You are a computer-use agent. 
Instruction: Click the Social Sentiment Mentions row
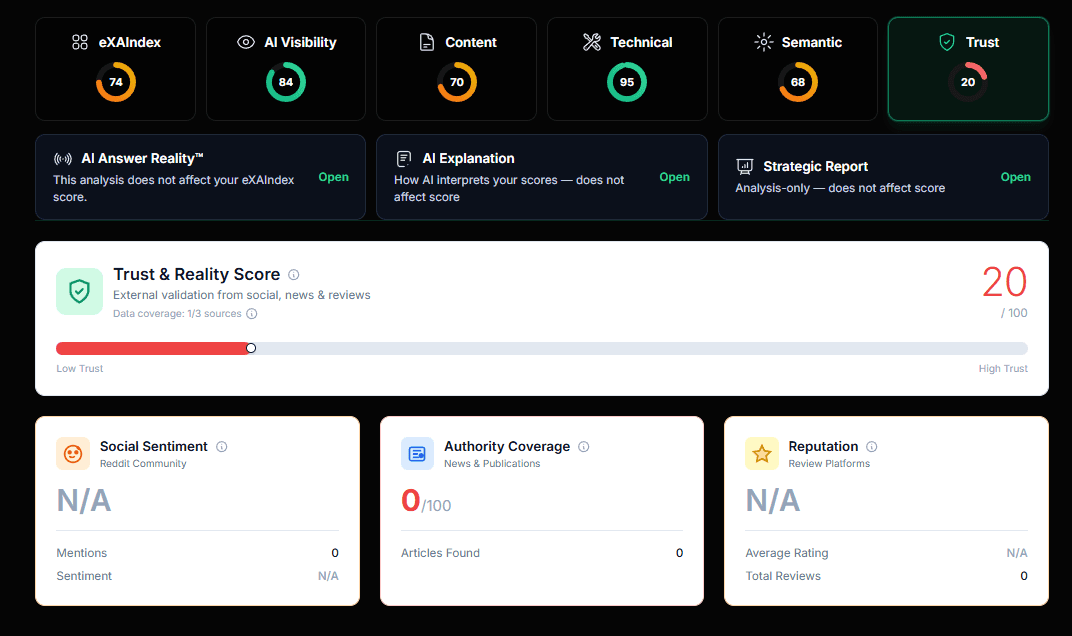pos(197,553)
